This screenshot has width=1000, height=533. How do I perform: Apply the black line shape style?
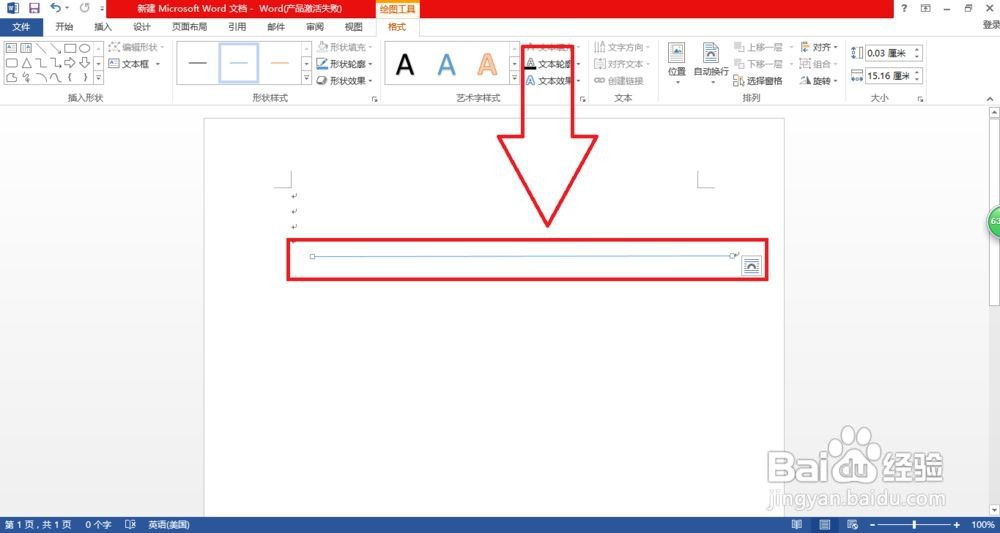click(198, 63)
